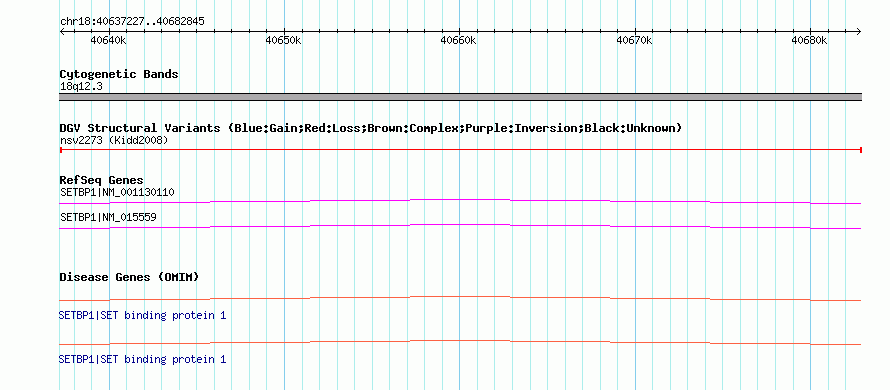The height and width of the screenshot is (390, 890).
Task: Click the 40660k ruler tick label
Action: tap(459, 41)
